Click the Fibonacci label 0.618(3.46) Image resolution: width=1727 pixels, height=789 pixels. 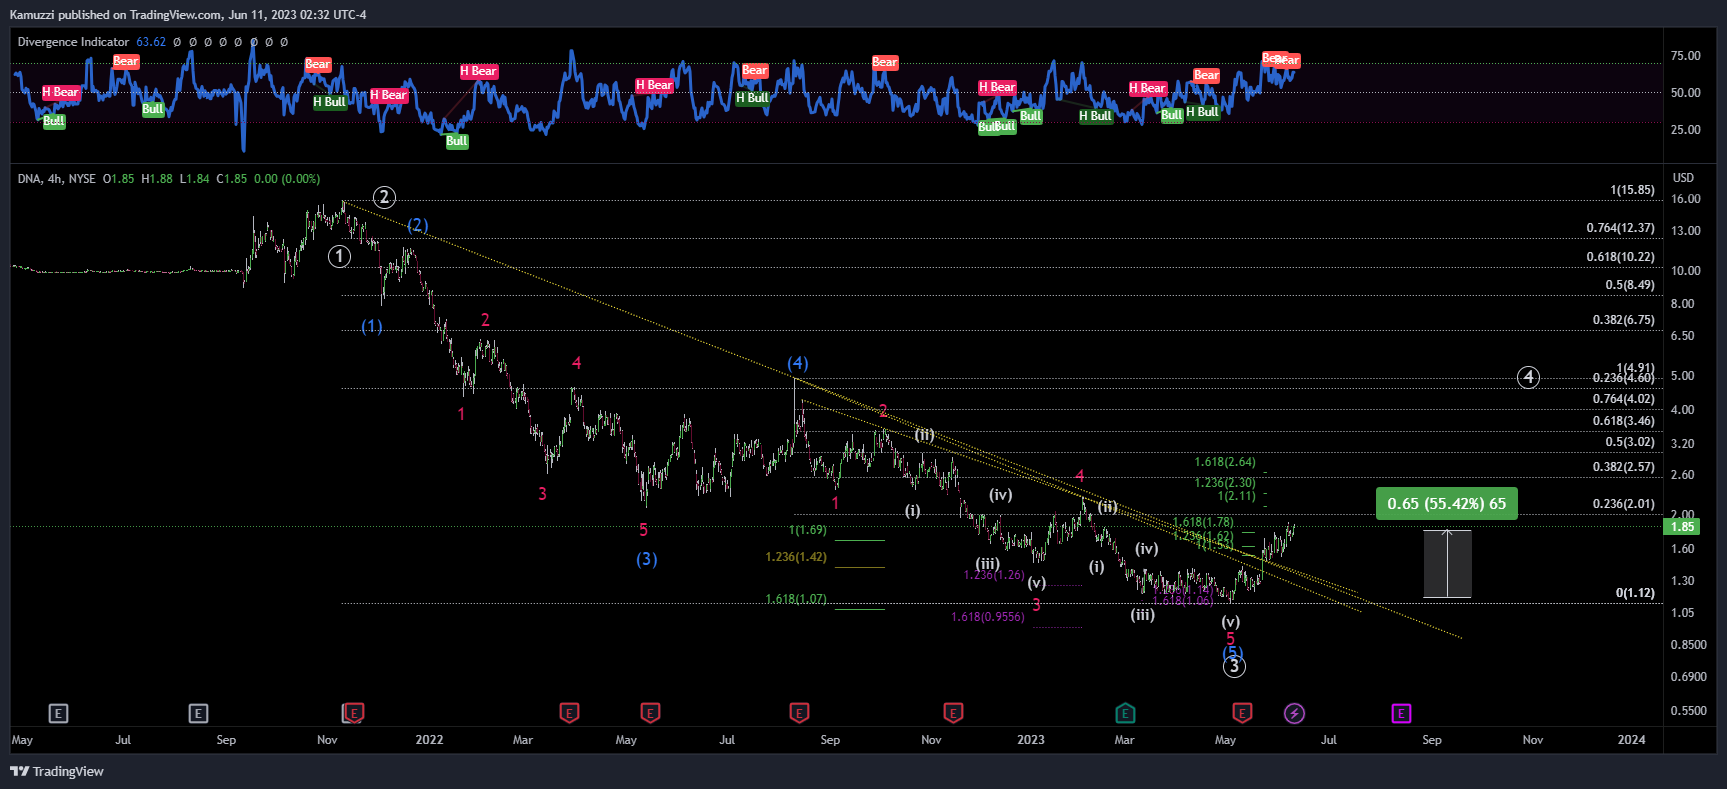coord(1624,421)
